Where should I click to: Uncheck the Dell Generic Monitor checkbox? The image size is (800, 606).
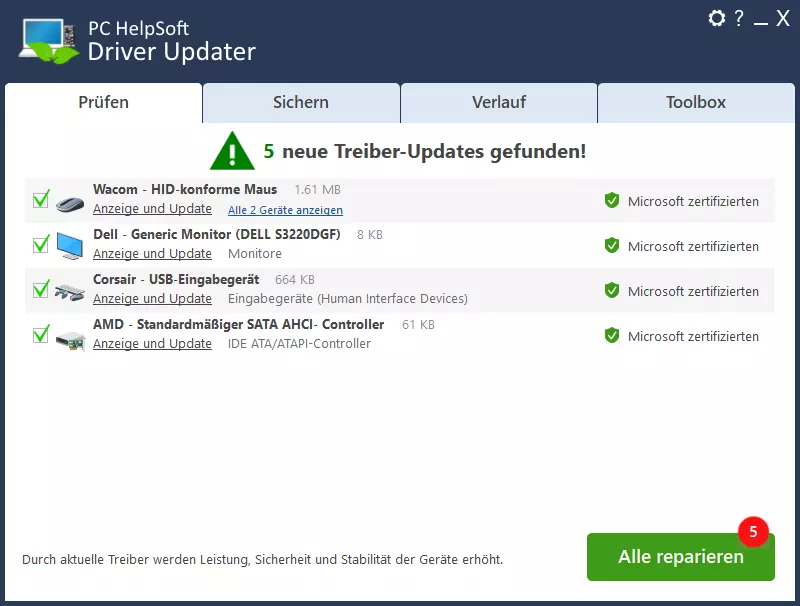tap(41, 244)
